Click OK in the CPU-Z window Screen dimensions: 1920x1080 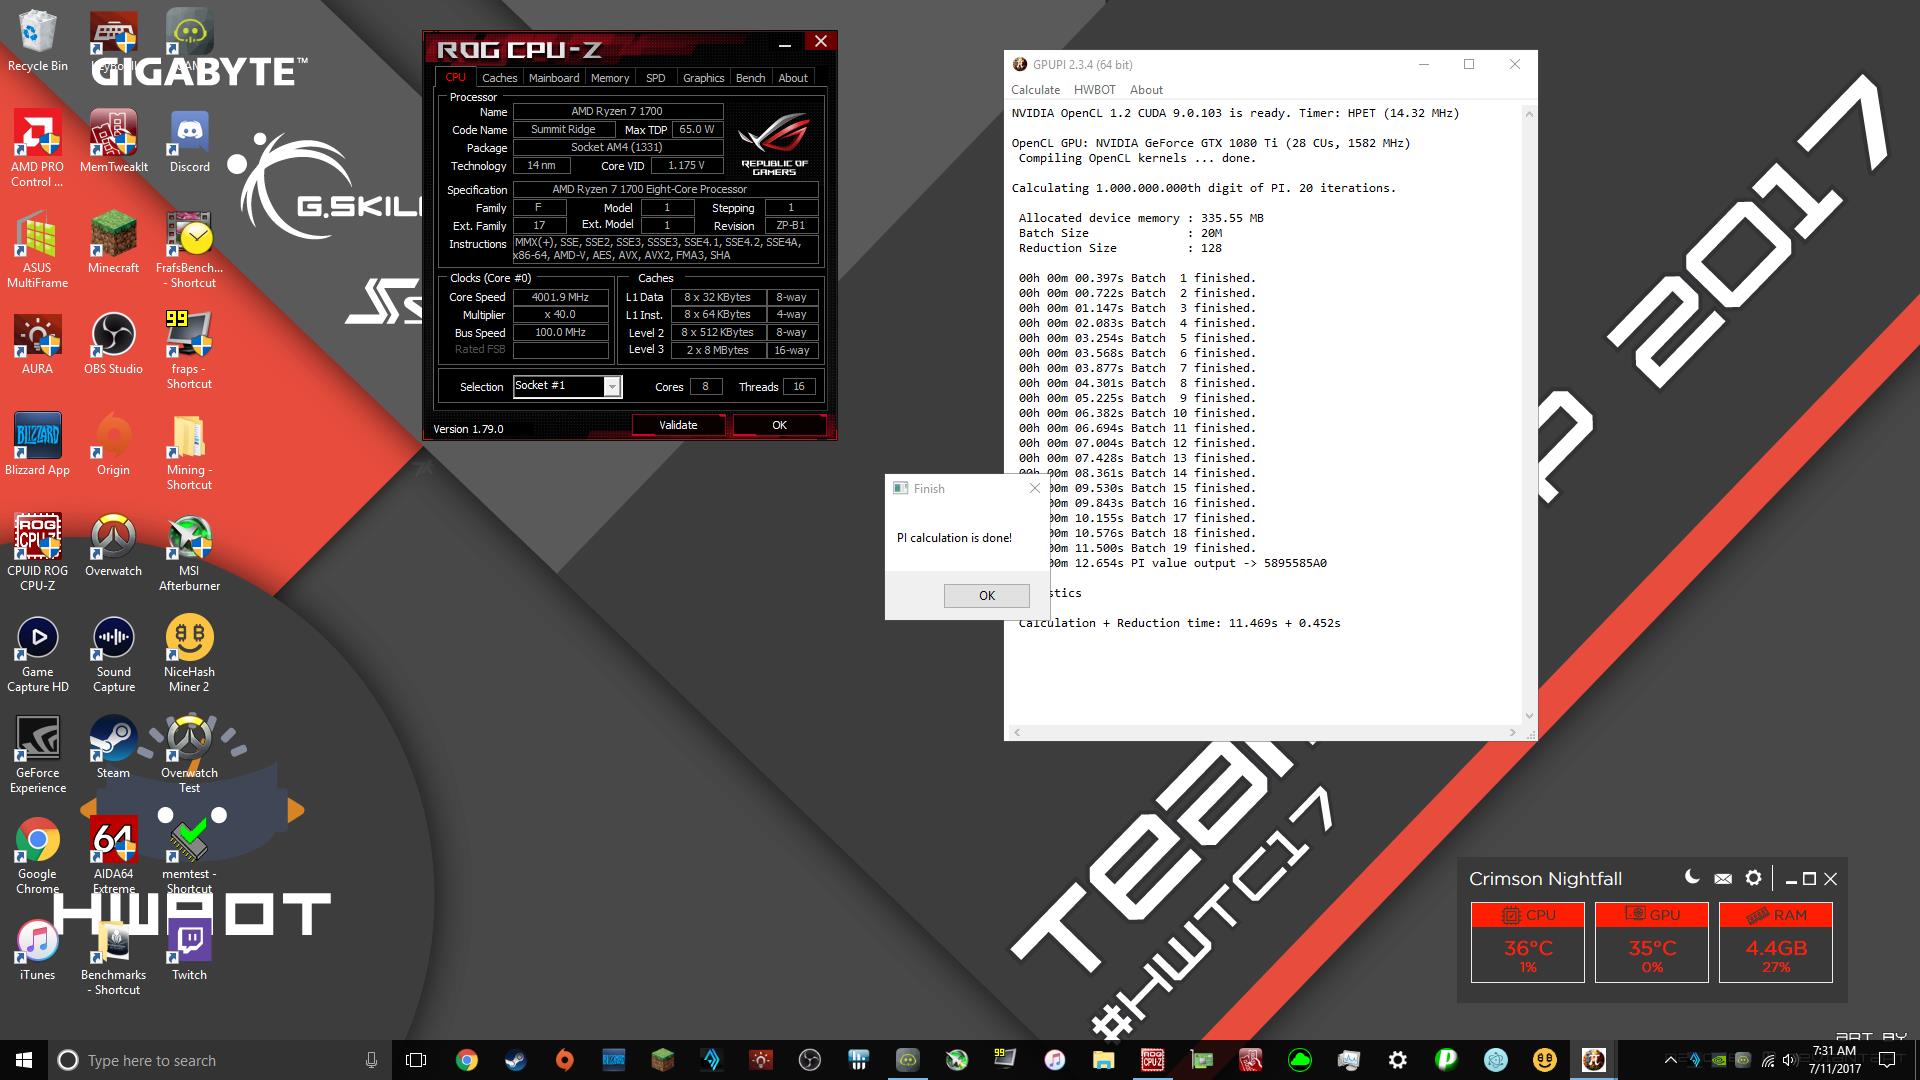[779, 425]
